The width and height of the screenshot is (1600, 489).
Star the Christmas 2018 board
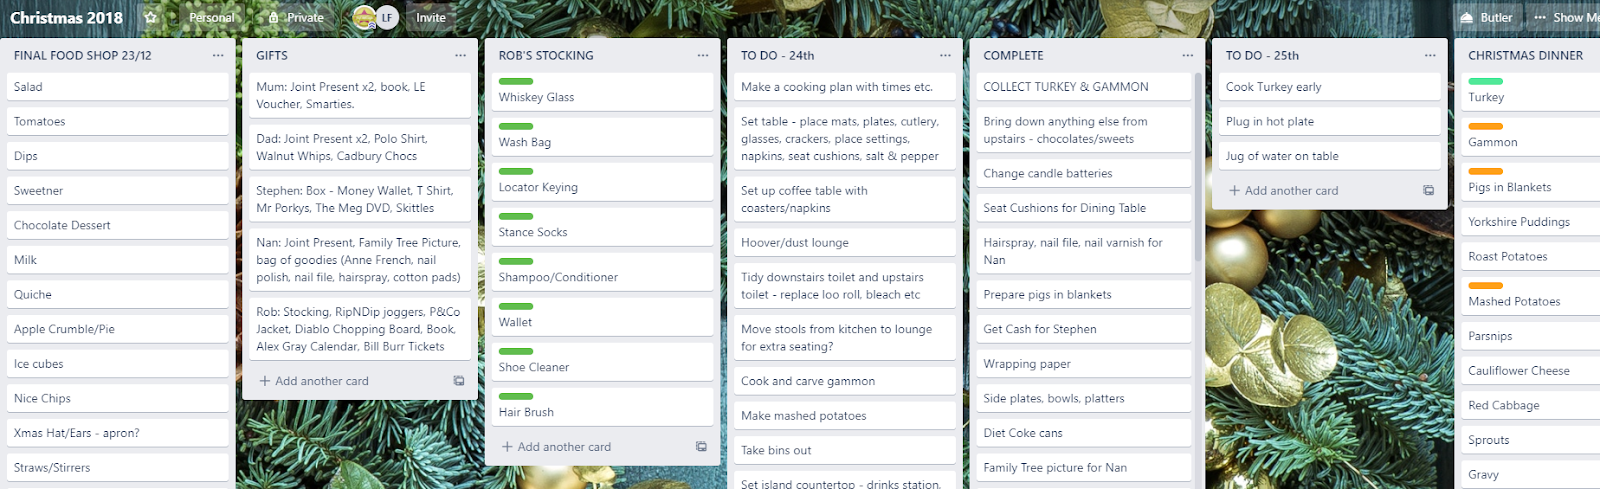coord(150,17)
